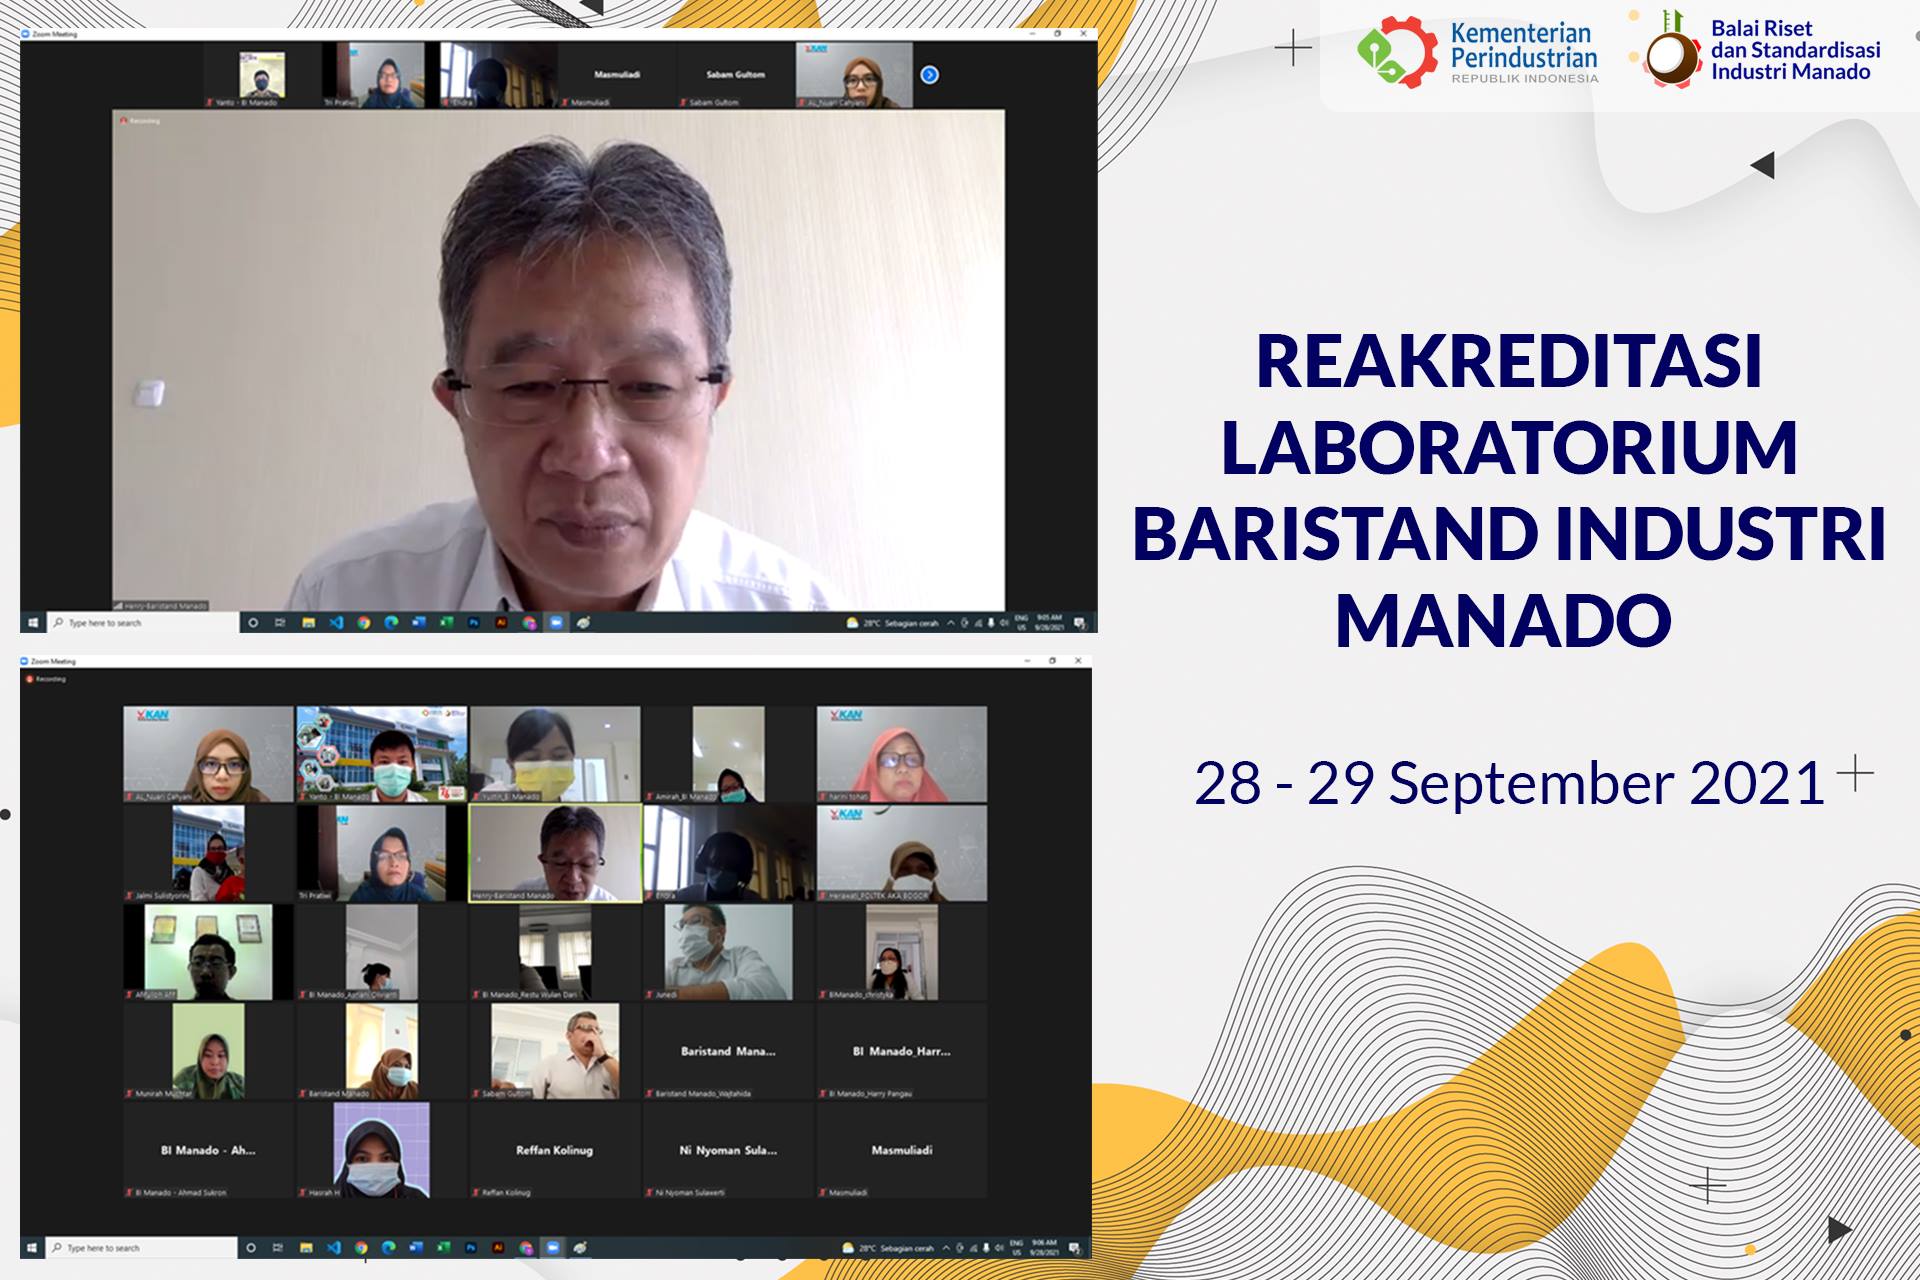Open Google Chrome in the speaker-view window taskbar
Screen dimensions: 1920x1280
pyautogui.click(x=364, y=622)
